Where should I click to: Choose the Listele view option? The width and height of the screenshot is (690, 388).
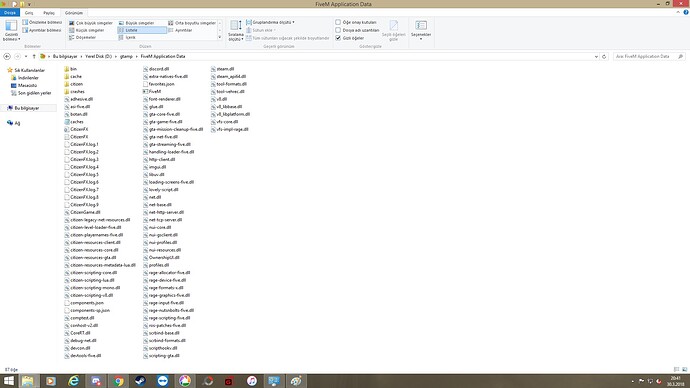click(142, 30)
